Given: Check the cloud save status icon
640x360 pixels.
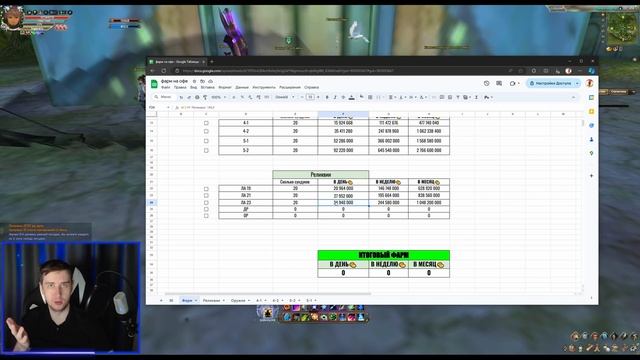Looking at the screenshot, I should tap(211, 81).
